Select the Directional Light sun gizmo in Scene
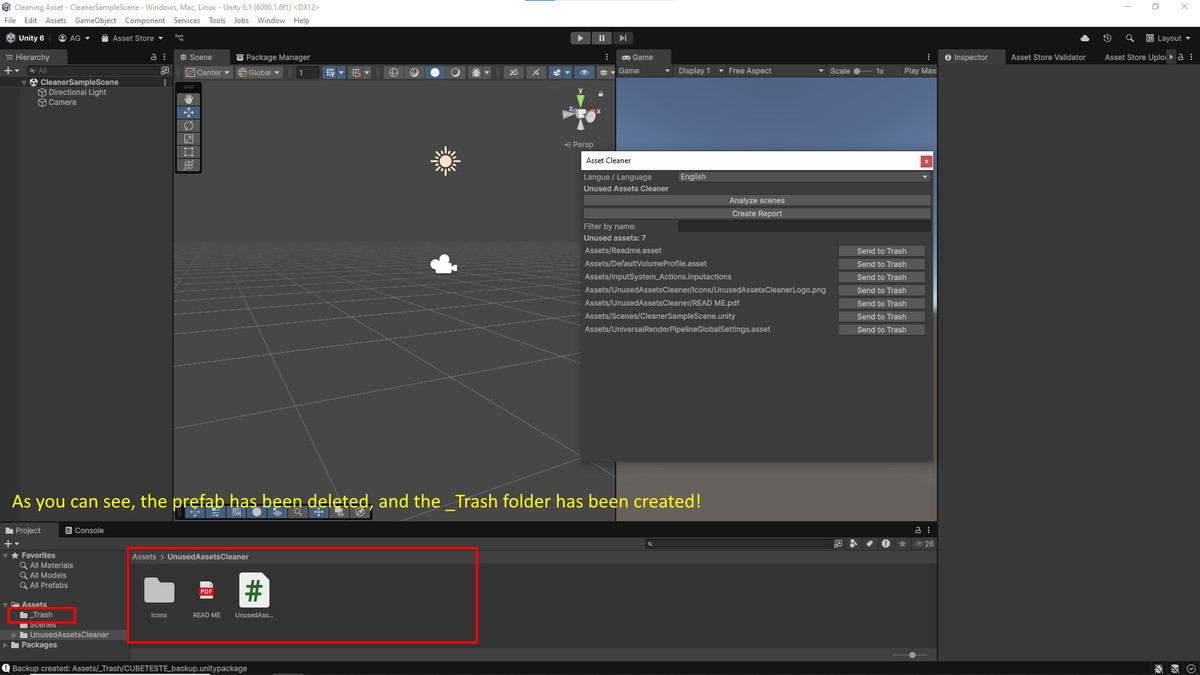 (x=445, y=161)
